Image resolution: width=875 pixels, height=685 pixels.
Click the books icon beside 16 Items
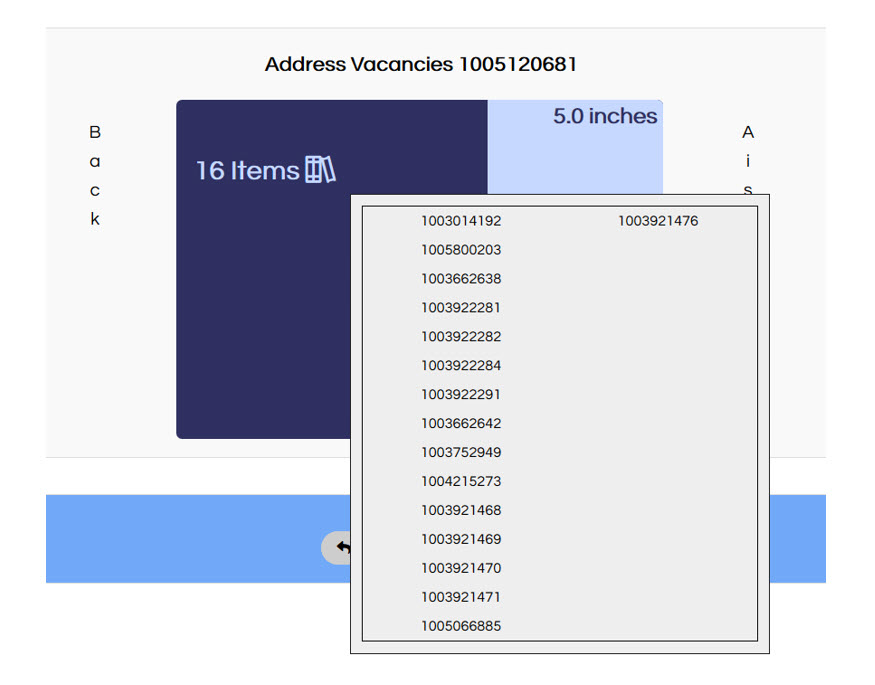(320, 170)
